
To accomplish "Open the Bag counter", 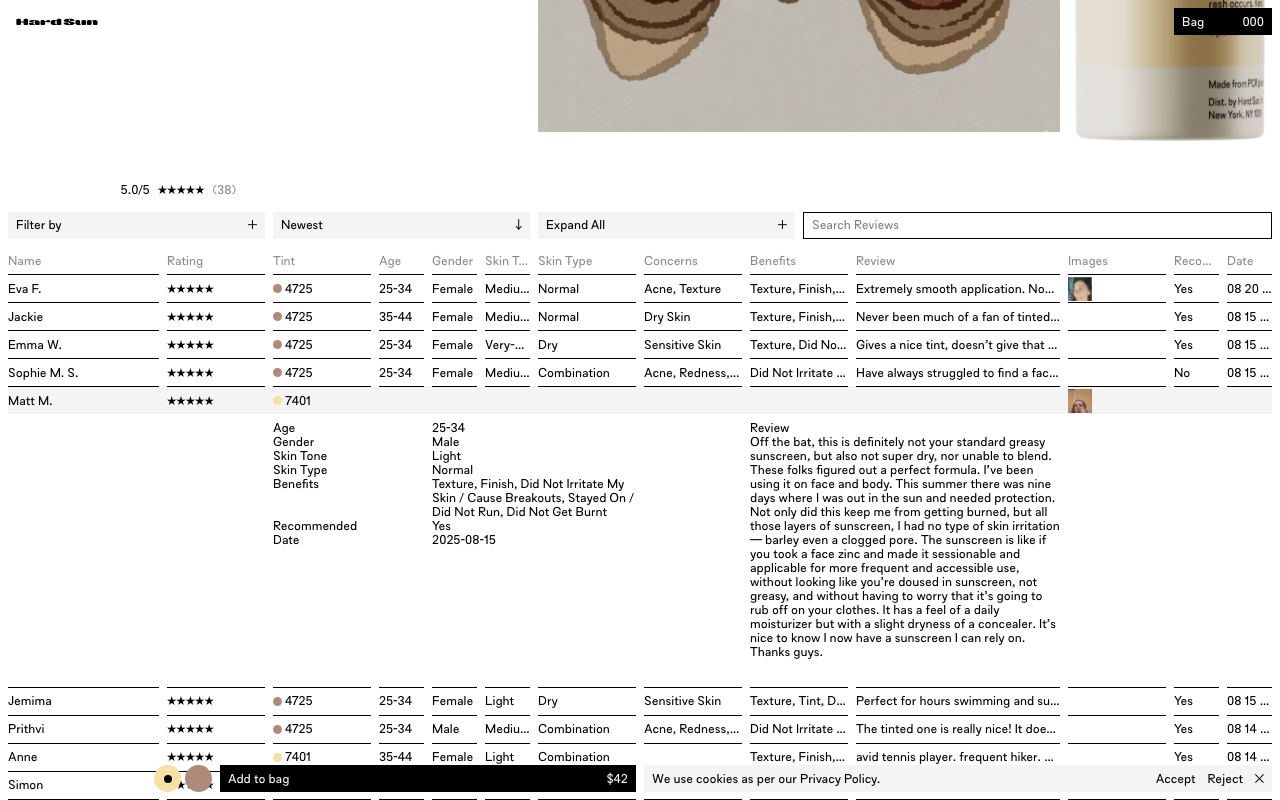I will tap(1222, 22).
